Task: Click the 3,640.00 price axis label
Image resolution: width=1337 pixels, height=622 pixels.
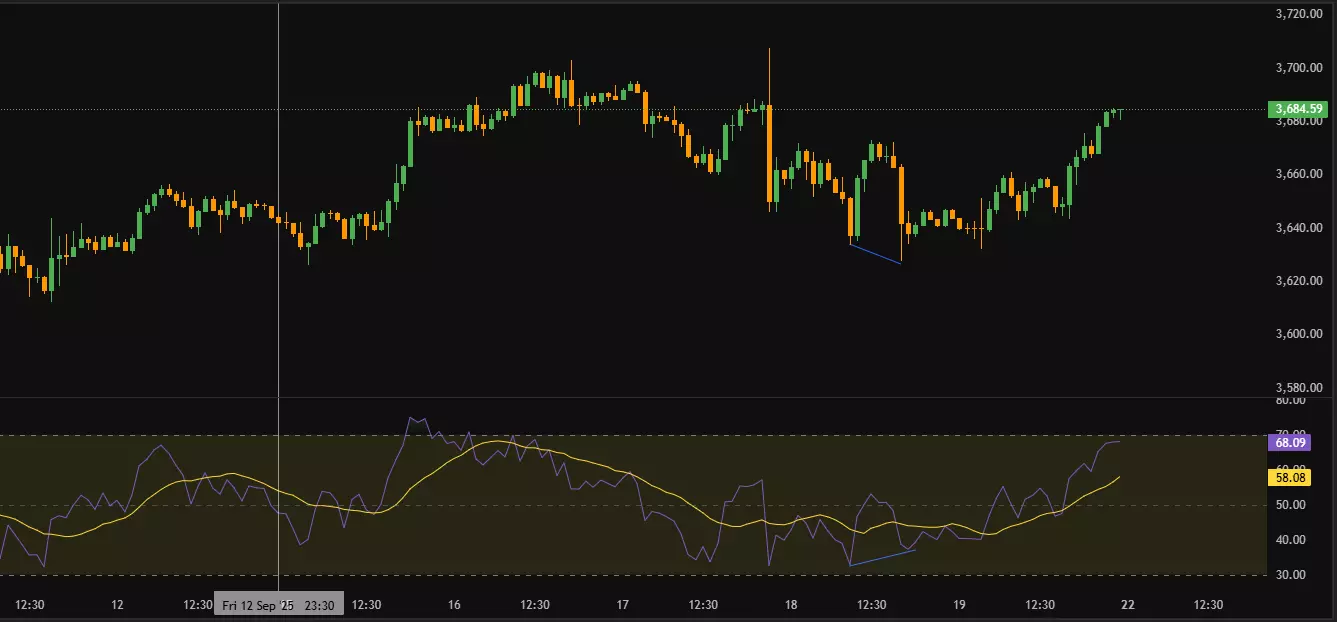Action: (1298, 228)
